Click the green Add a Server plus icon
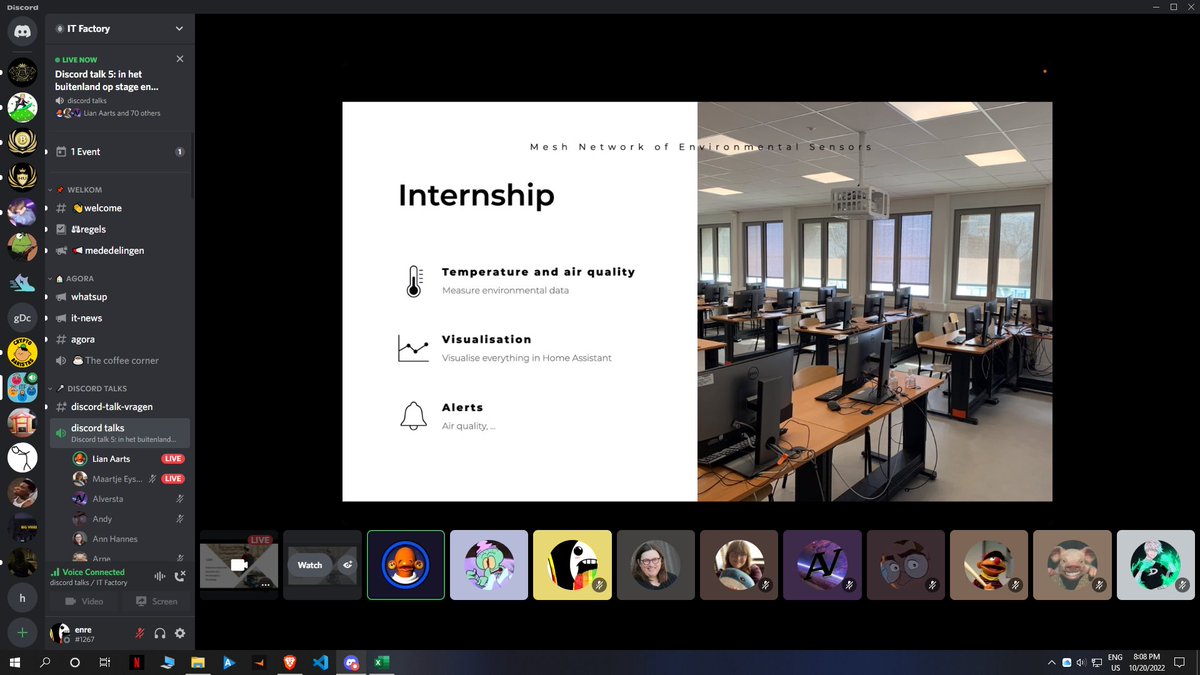This screenshot has width=1200, height=675. (22, 633)
